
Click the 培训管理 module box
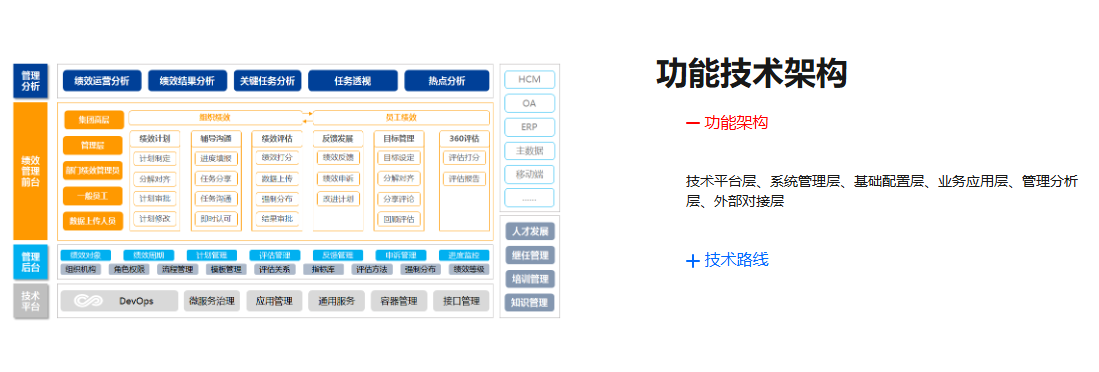coord(530,279)
